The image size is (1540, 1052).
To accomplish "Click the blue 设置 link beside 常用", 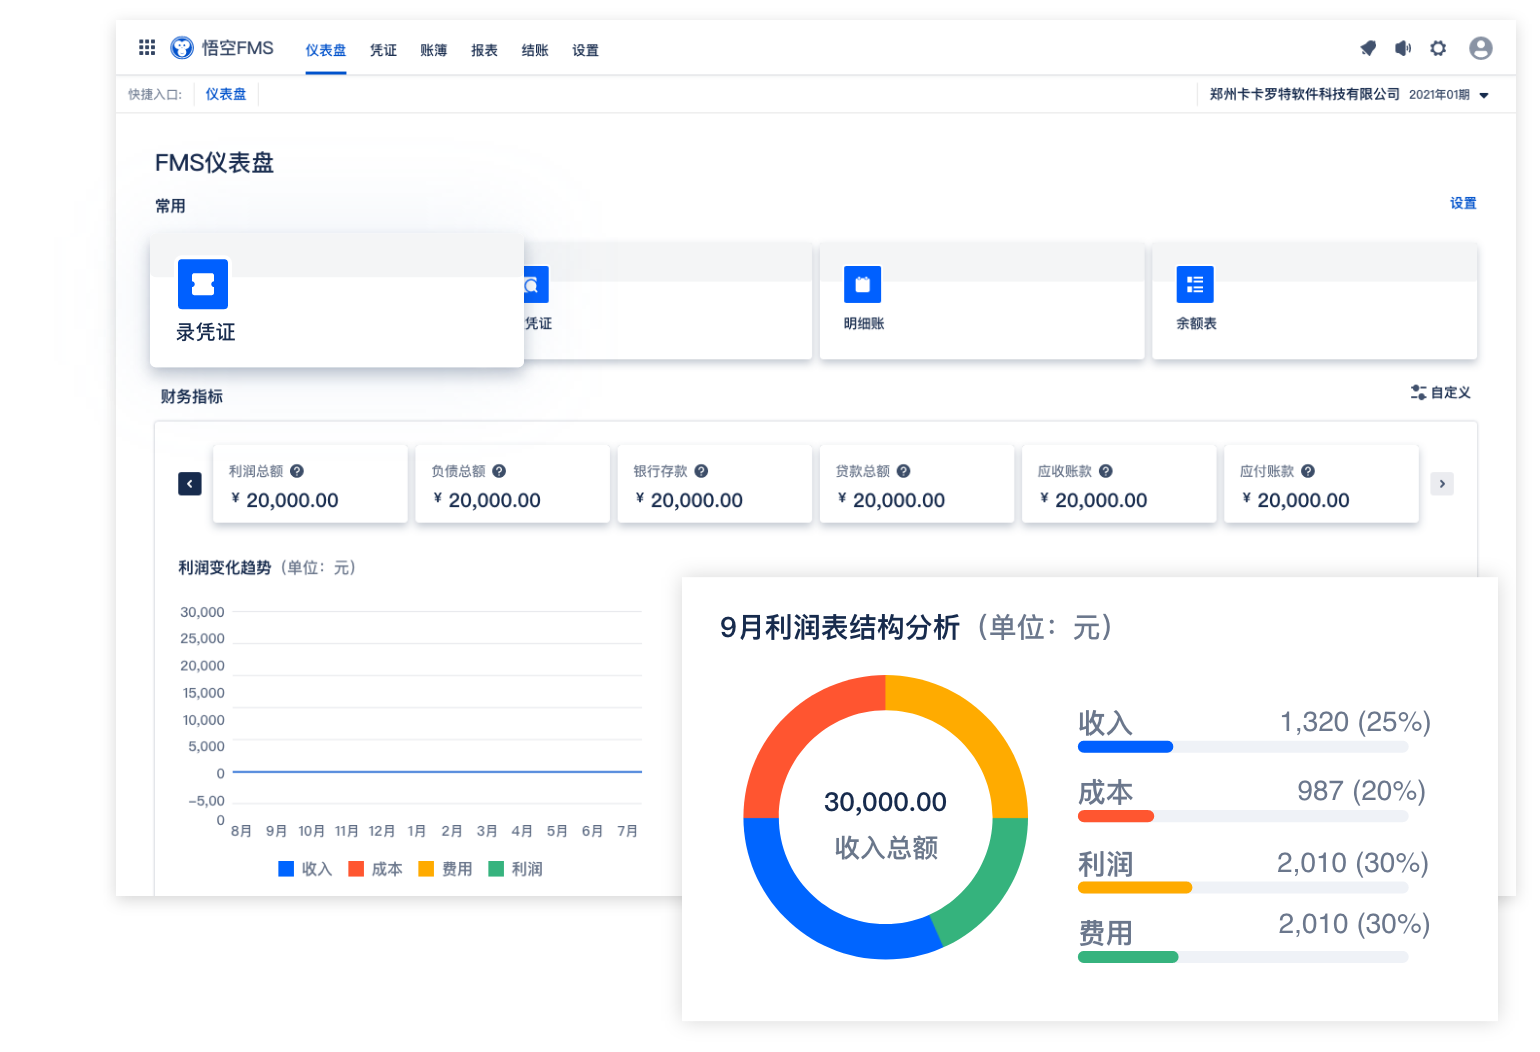I will (1463, 203).
